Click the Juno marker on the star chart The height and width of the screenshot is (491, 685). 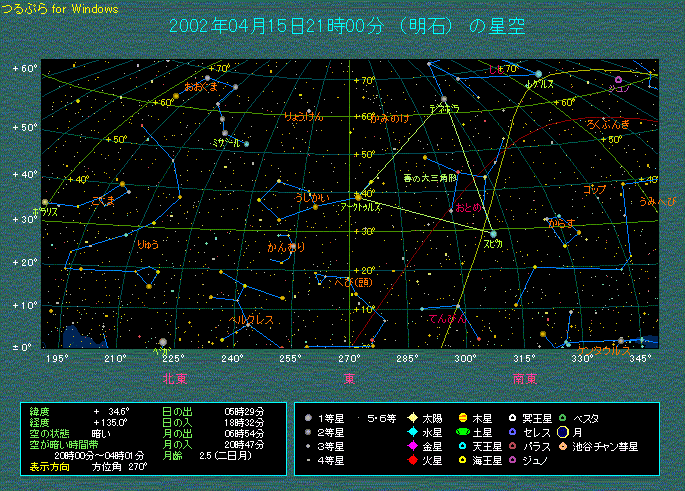tap(618, 80)
